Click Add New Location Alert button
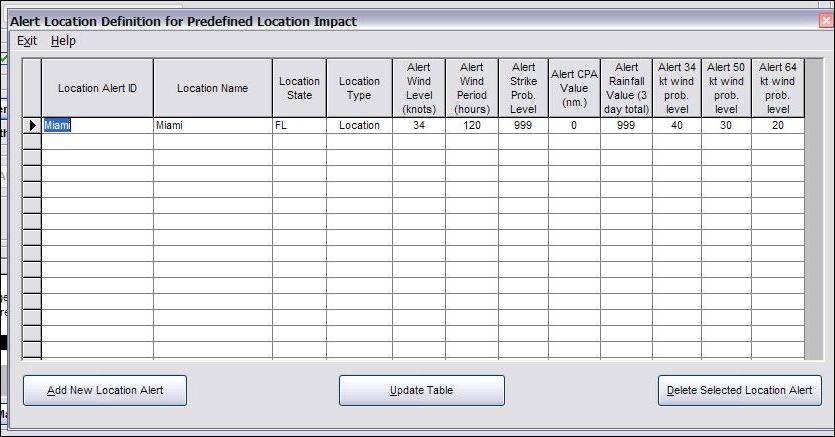The image size is (835, 437). point(105,390)
